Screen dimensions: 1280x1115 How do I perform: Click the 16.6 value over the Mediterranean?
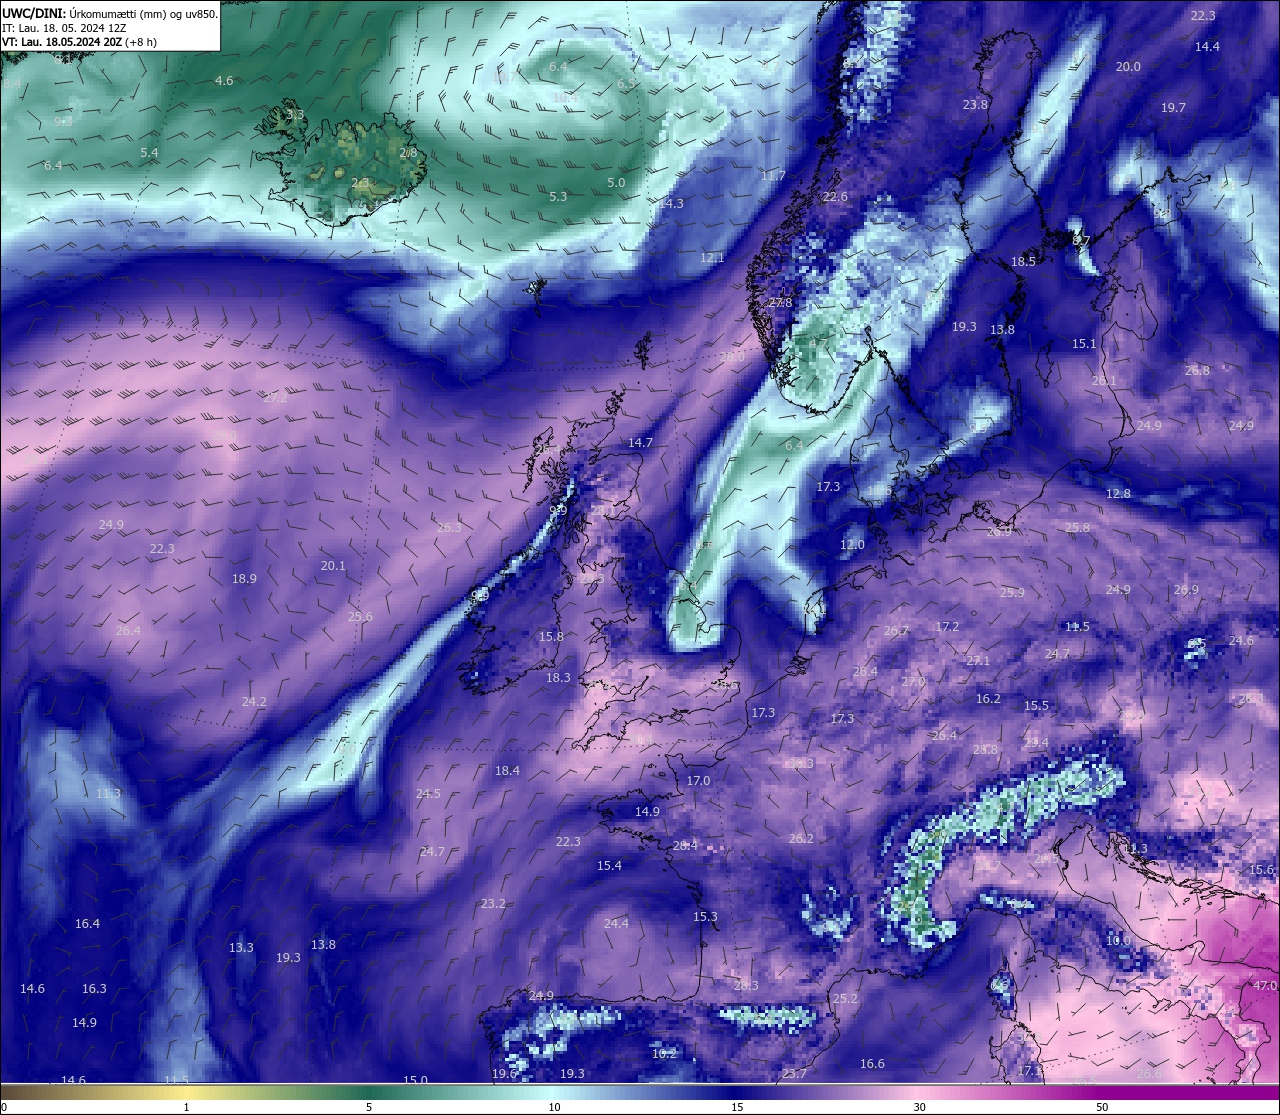[x=872, y=1063]
